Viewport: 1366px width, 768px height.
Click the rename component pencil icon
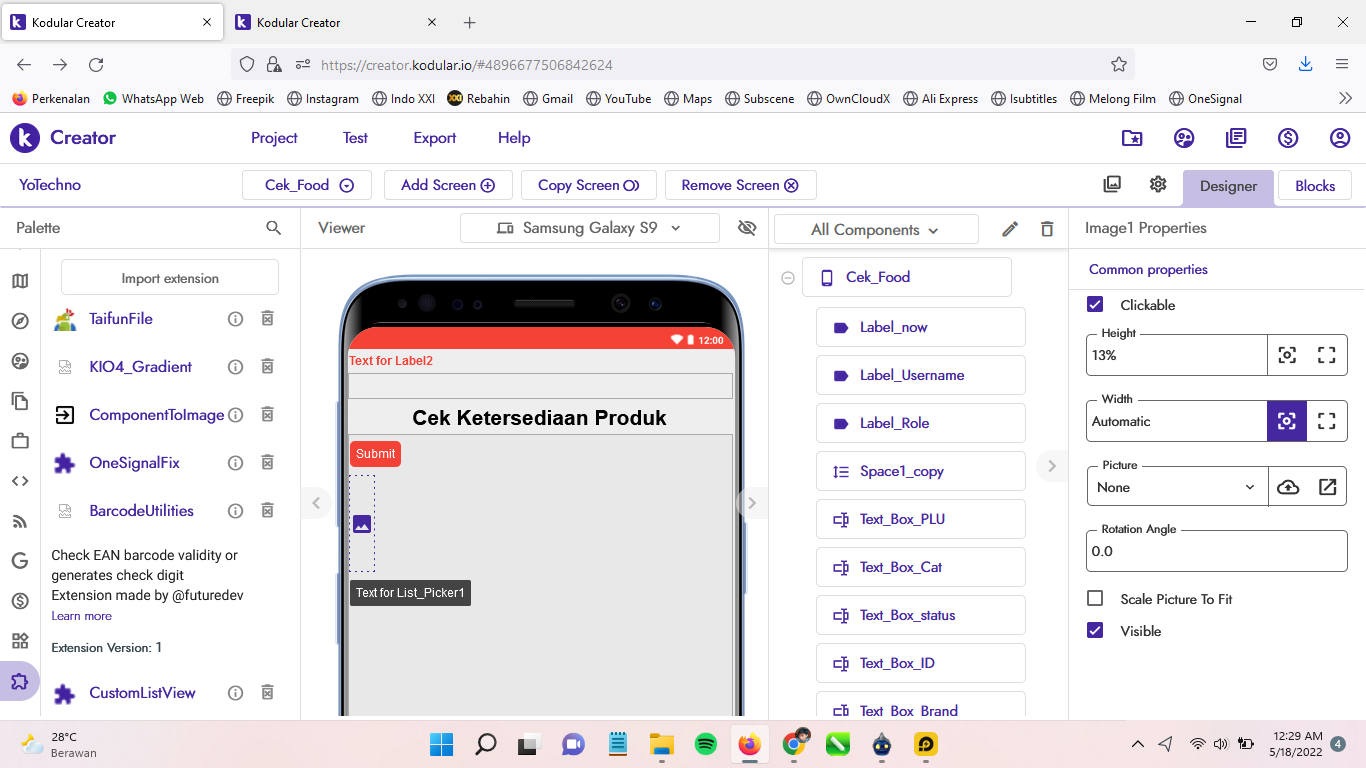click(1010, 229)
